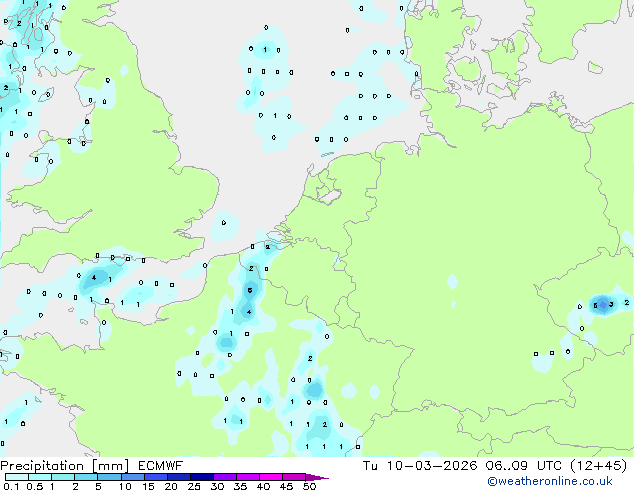Select the 40–45 mm bright magenta swatch

[x=271, y=477]
